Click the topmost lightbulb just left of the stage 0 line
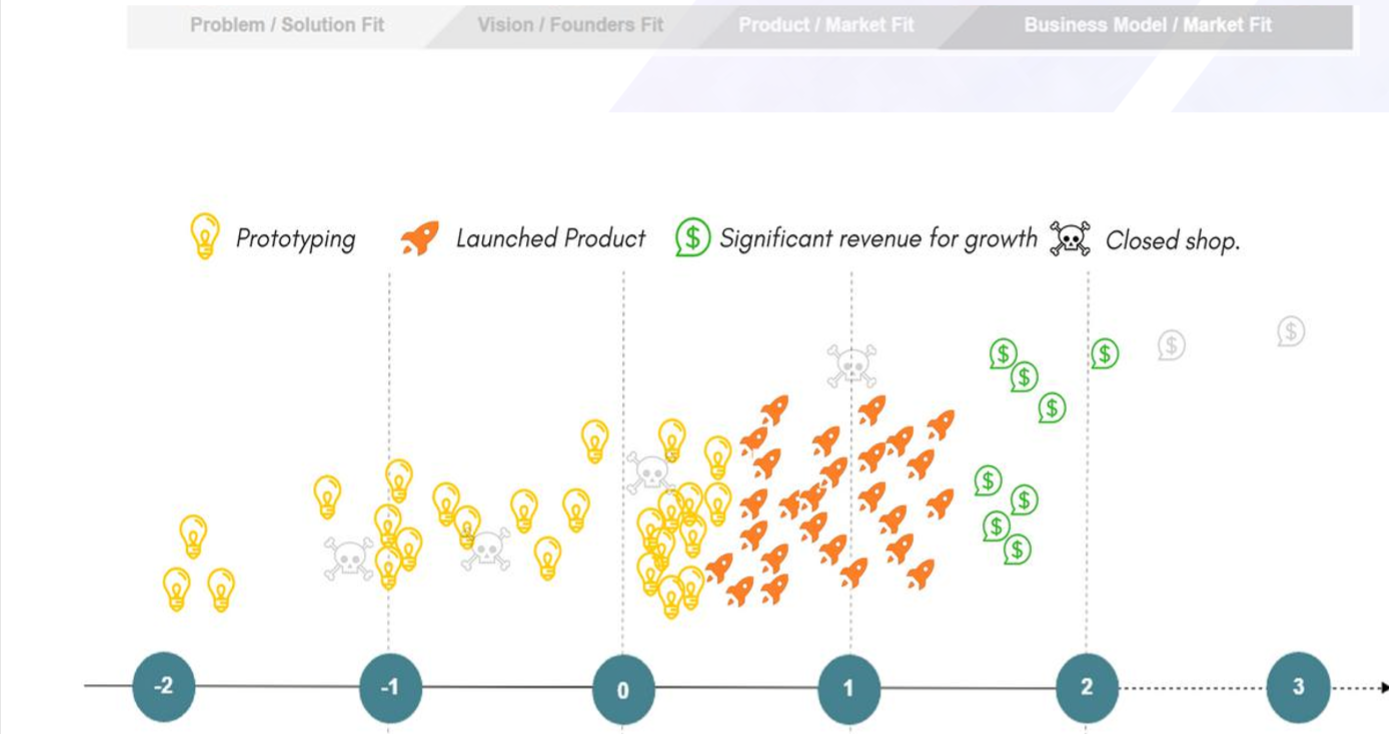Viewport: 1389px width, 734px height. point(595,441)
